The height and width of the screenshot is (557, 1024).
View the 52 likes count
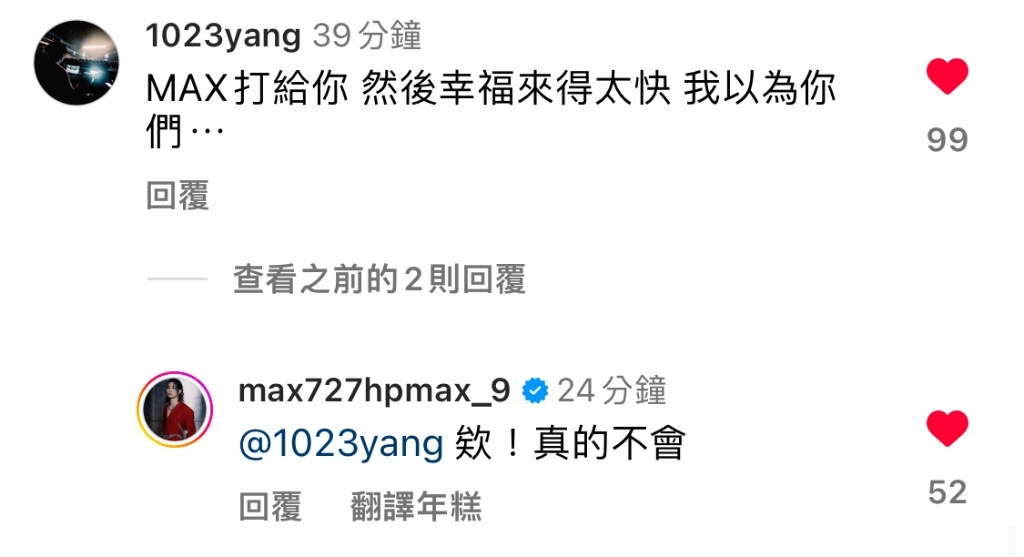tap(947, 492)
